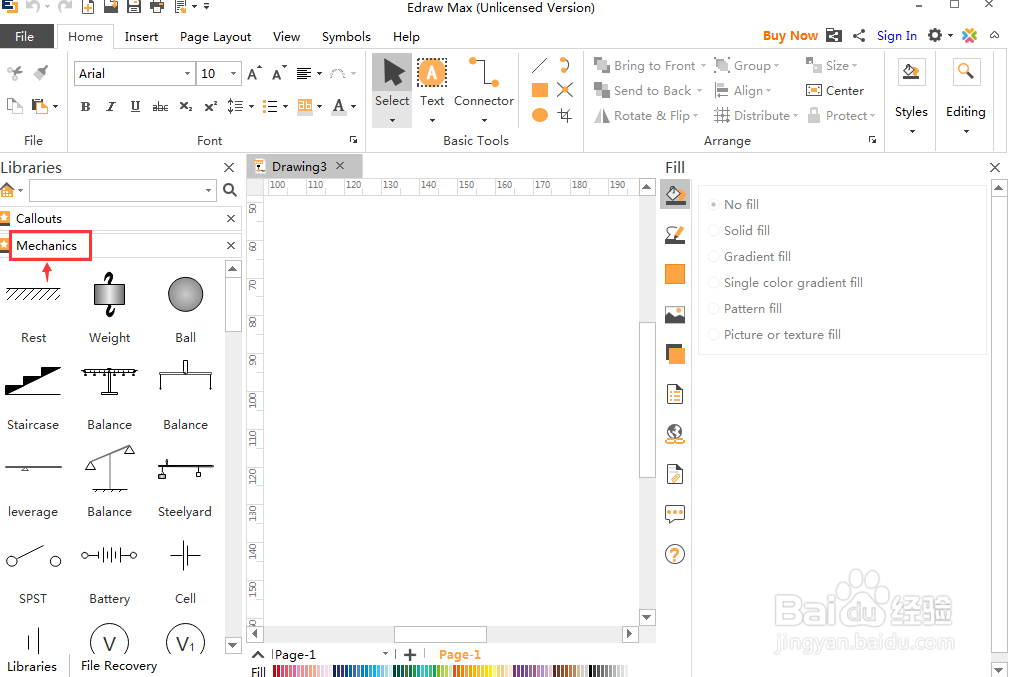Select No fill option
Viewport: 1010px width, 677px height.
pos(734,204)
